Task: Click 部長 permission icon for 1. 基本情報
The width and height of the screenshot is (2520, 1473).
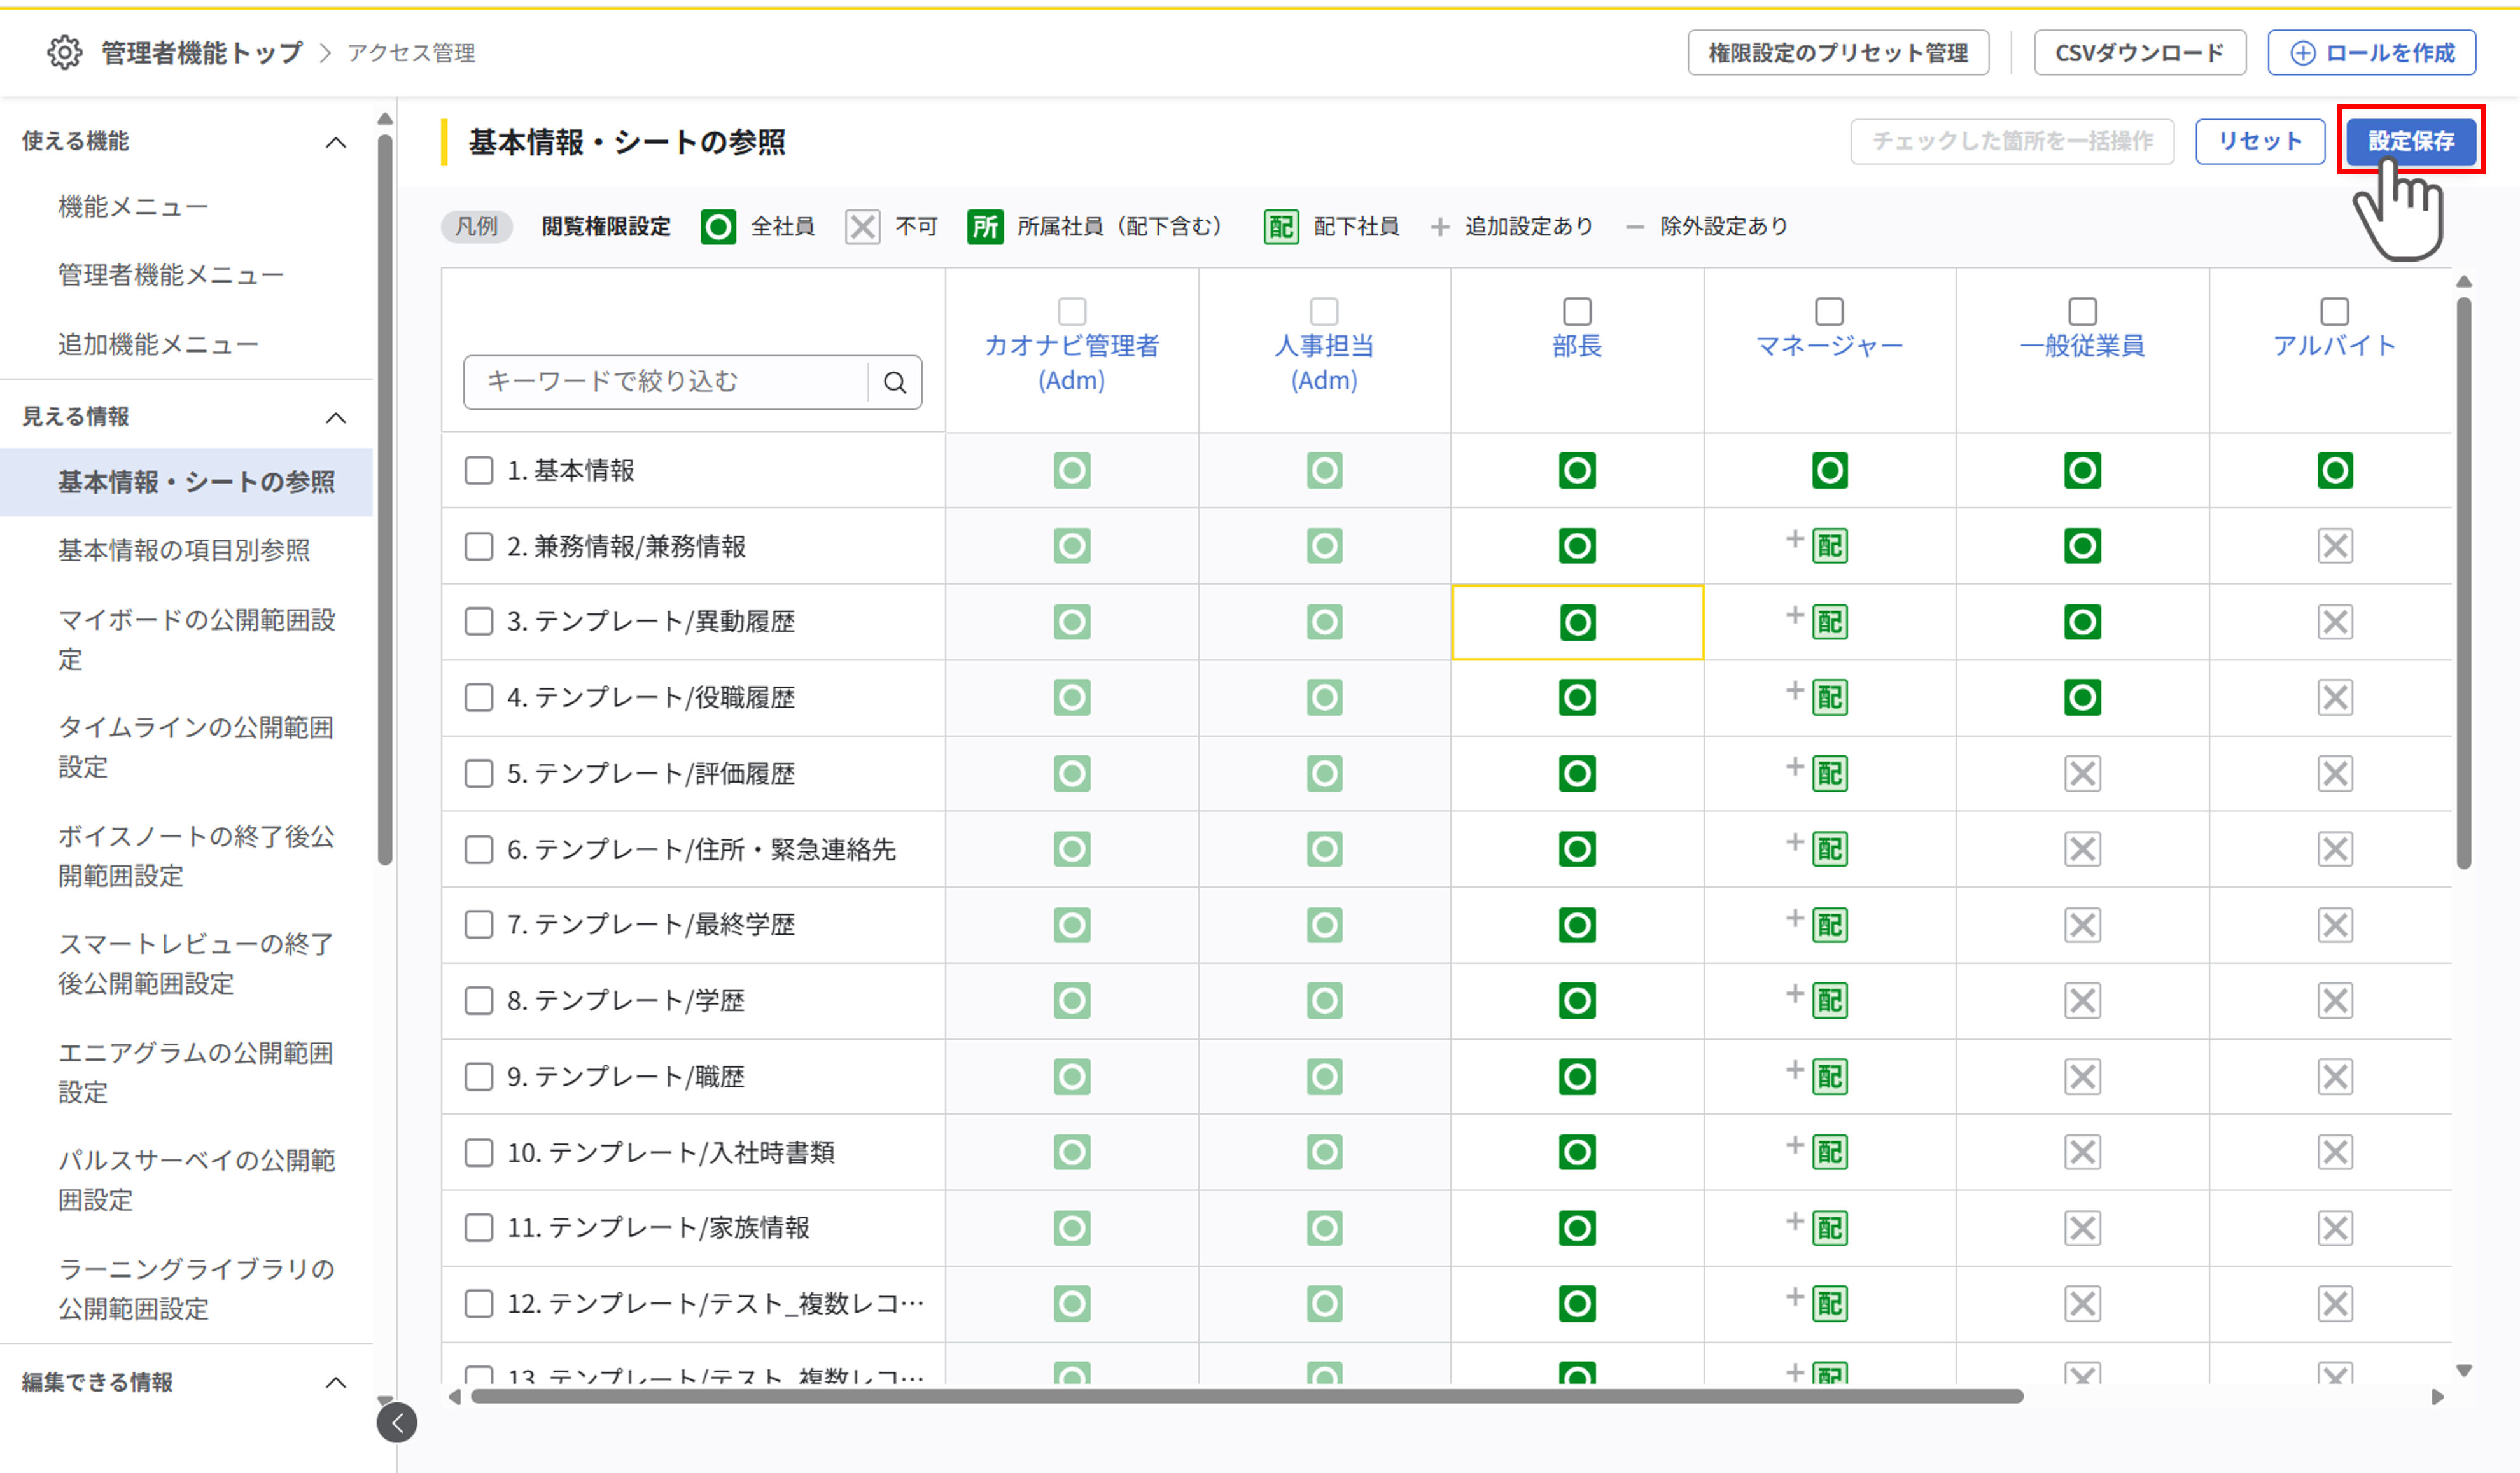Action: pyautogui.click(x=1577, y=470)
